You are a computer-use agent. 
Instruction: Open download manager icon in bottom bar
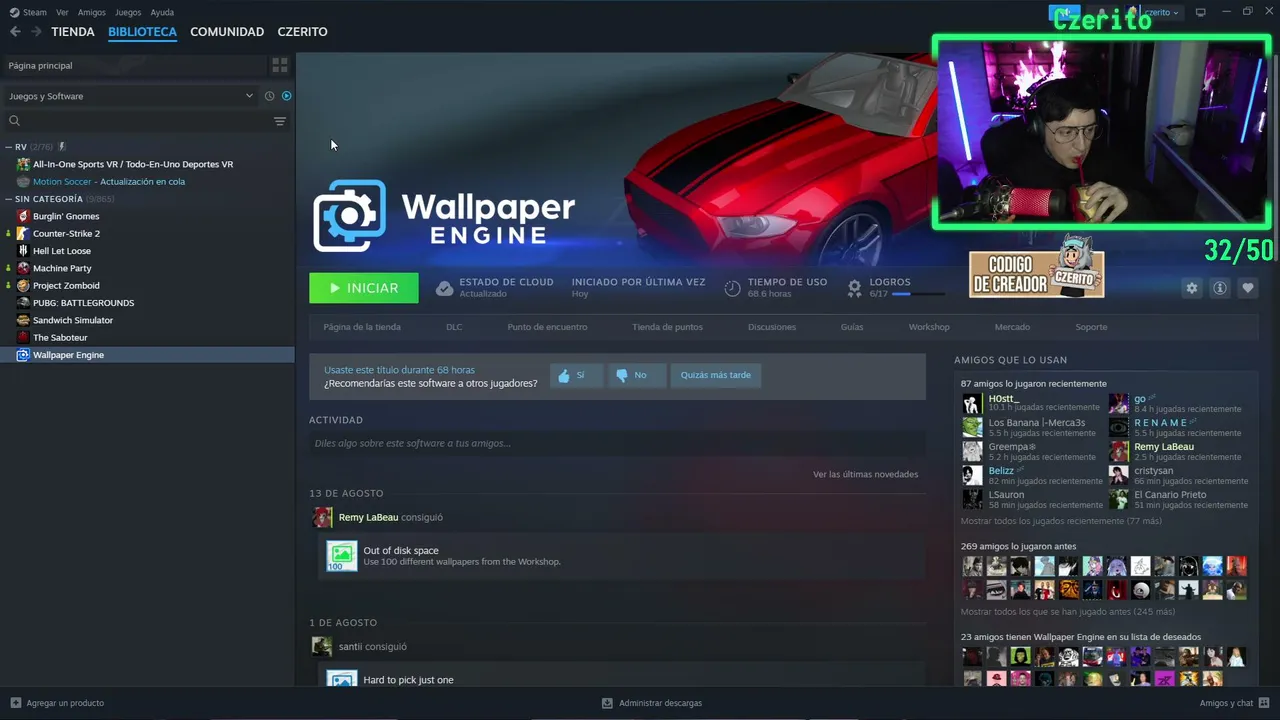[x=607, y=703]
